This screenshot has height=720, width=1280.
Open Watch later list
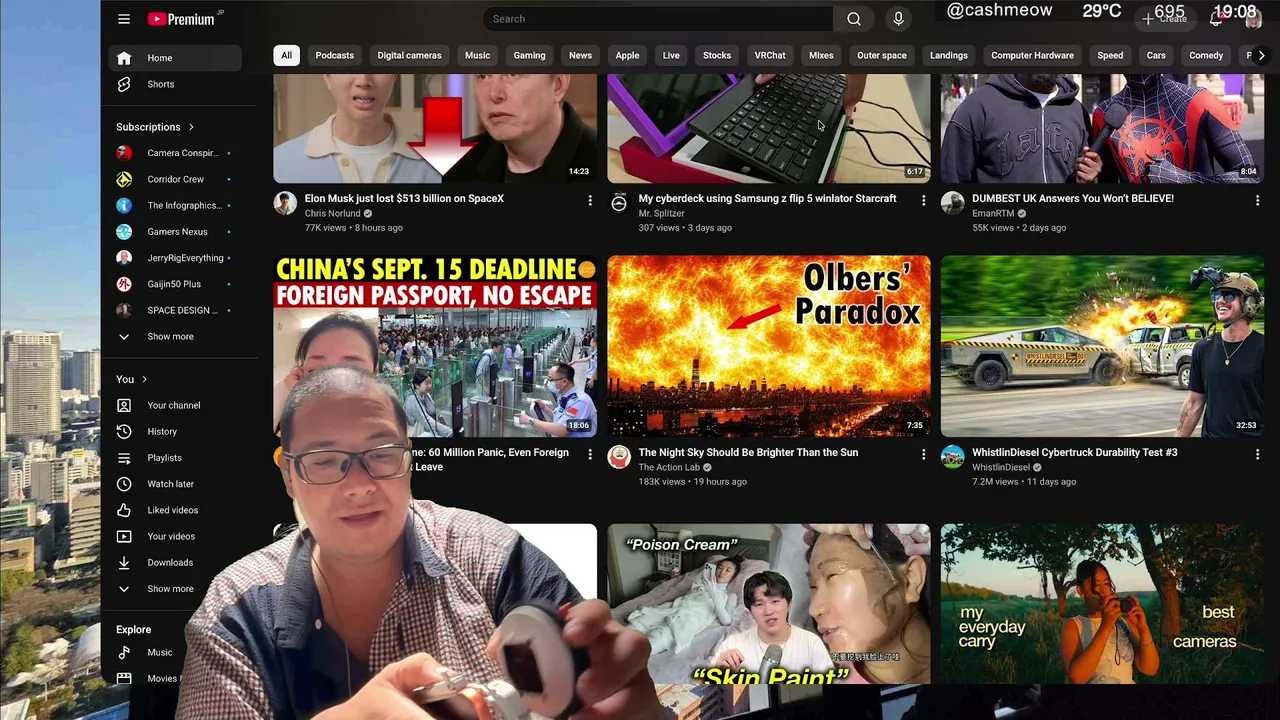click(175, 484)
